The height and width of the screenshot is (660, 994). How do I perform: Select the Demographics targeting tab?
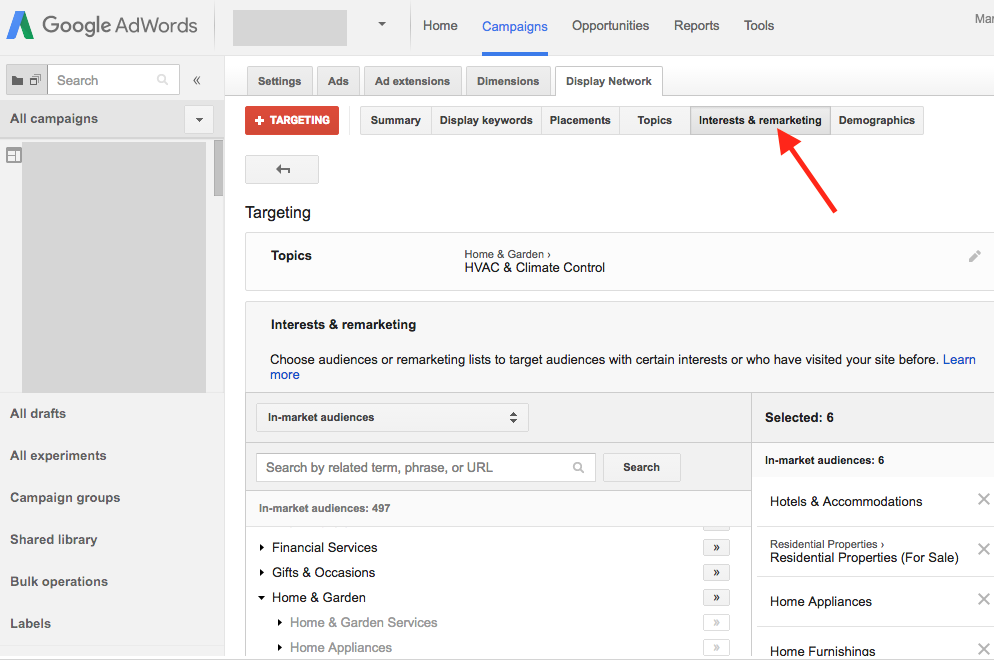pyautogui.click(x=876, y=120)
